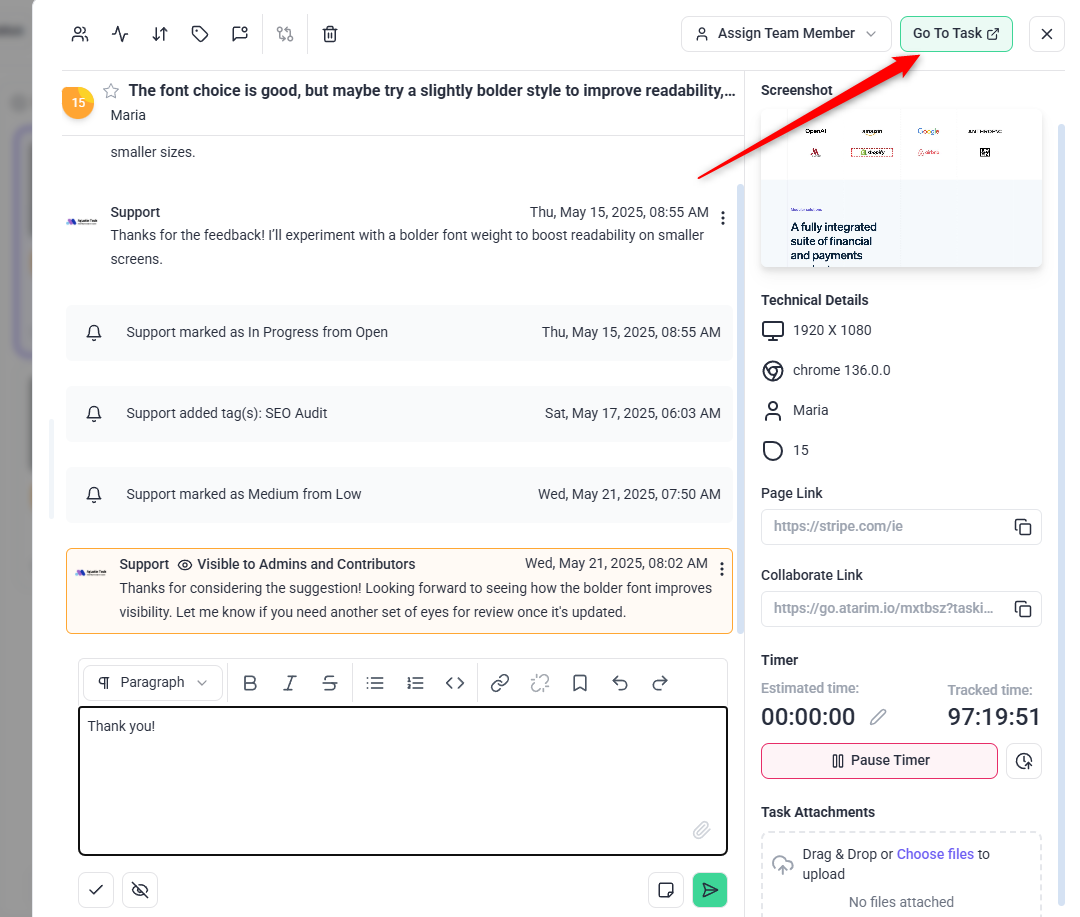Viewport: 1080px width, 917px height.
Task: Copy the Page Link URL
Action: point(1022,527)
